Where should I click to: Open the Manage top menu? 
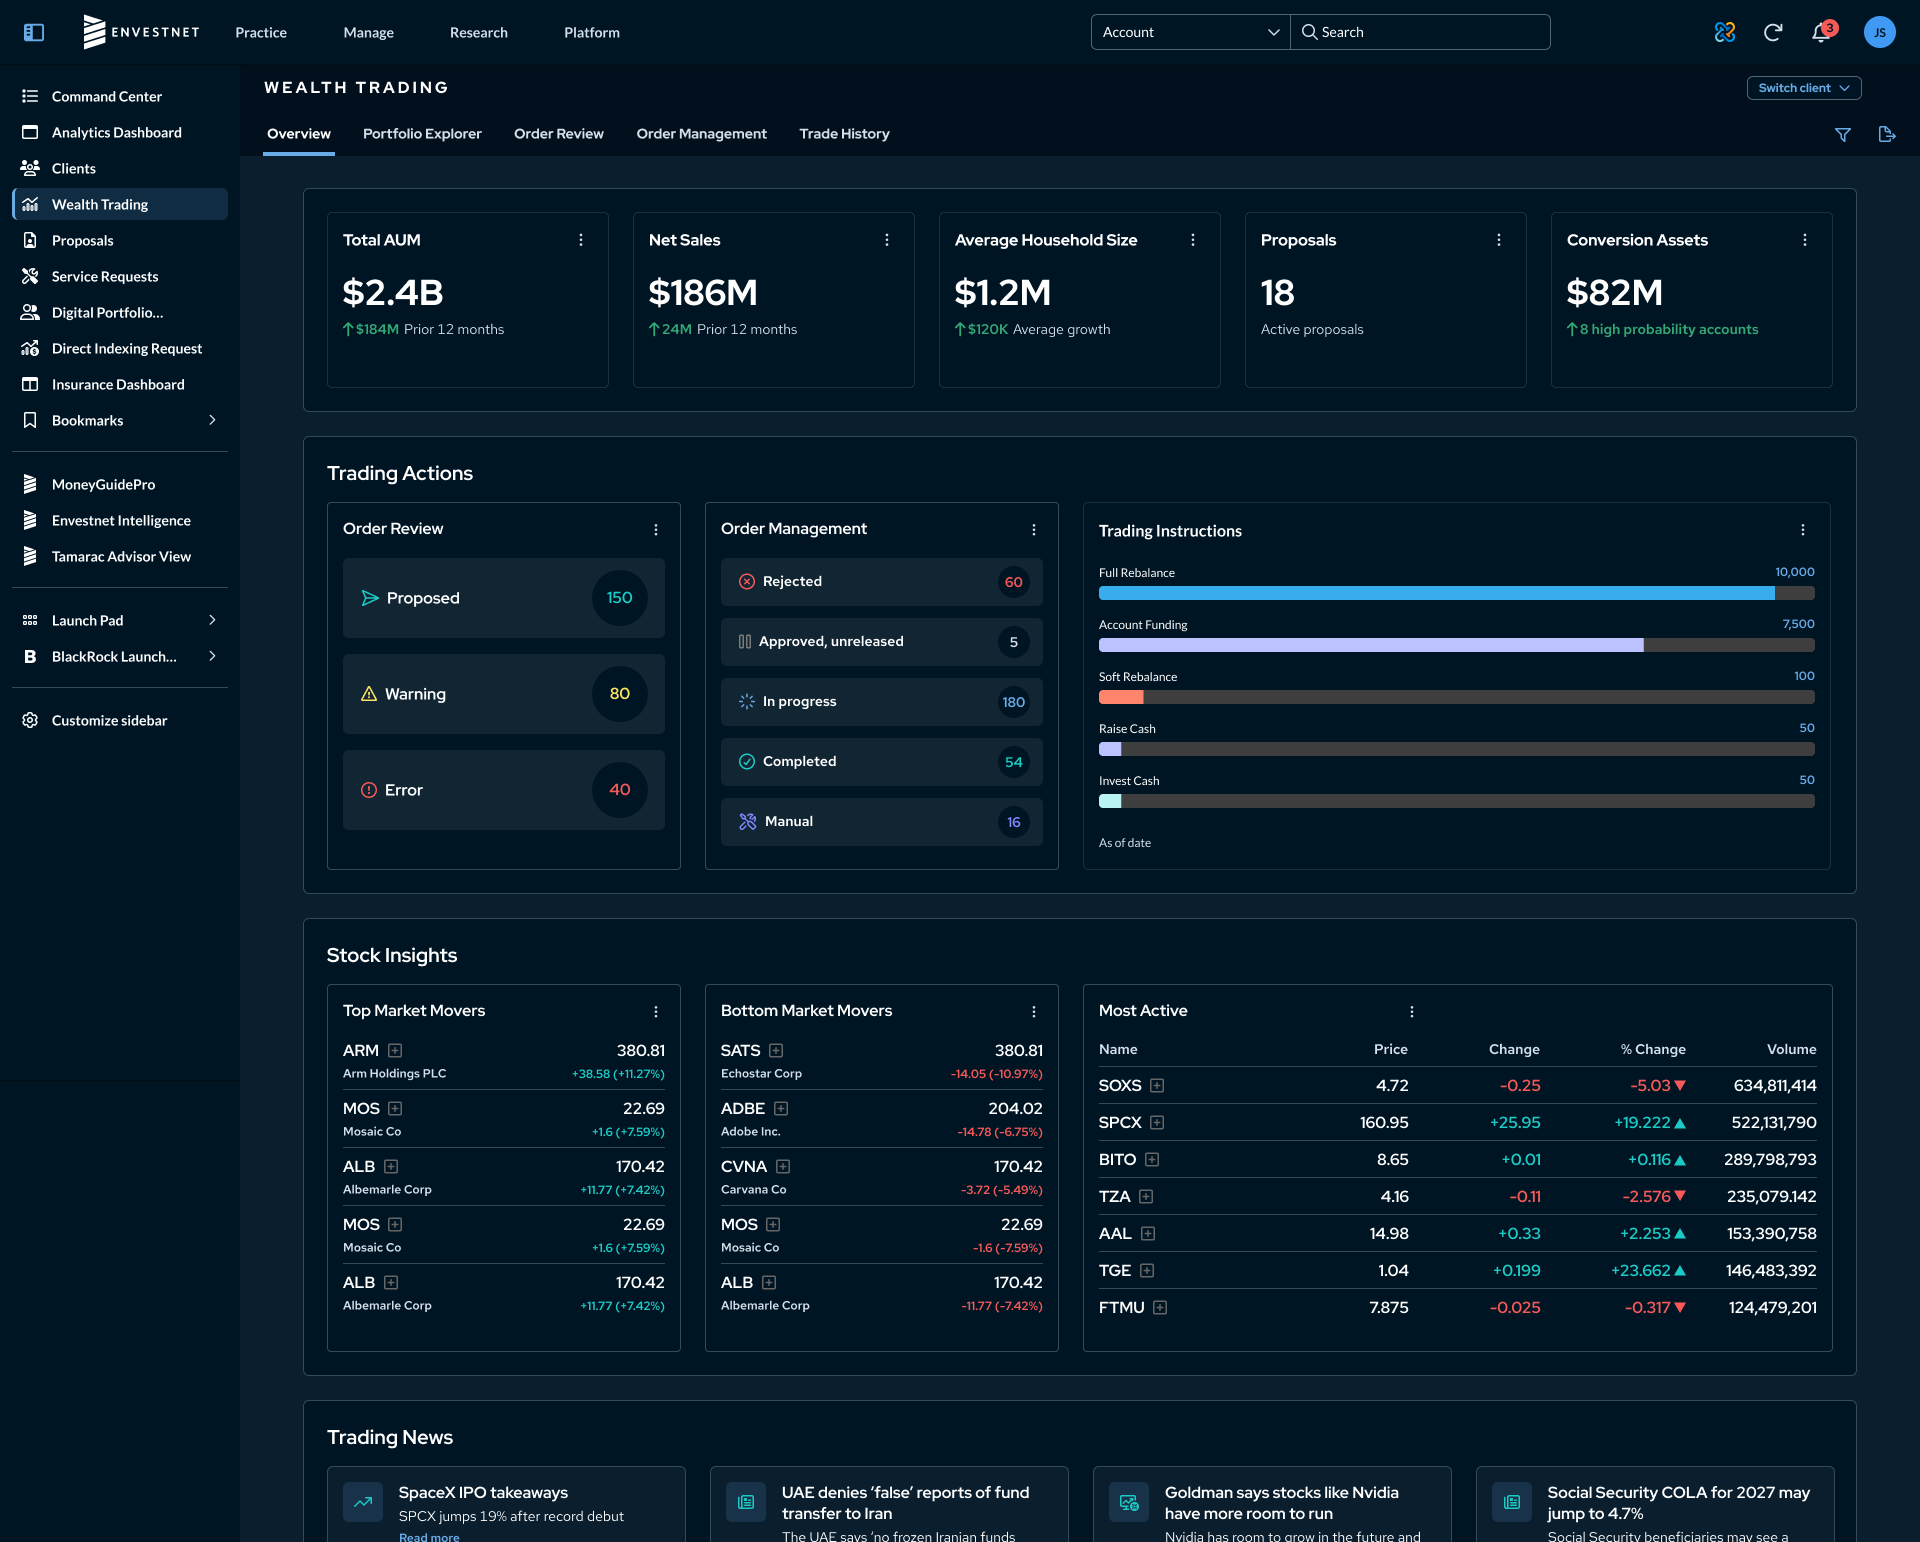tap(369, 32)
